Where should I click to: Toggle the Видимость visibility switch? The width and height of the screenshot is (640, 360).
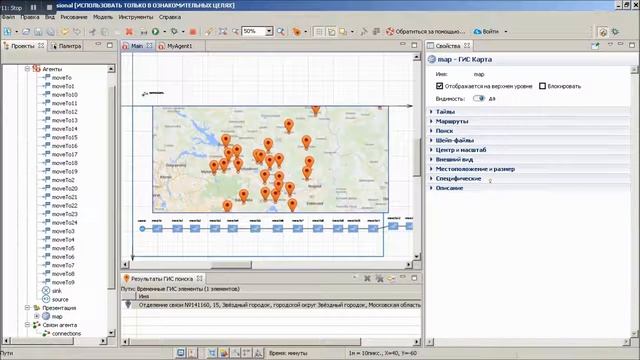click(x=479, y=98)
